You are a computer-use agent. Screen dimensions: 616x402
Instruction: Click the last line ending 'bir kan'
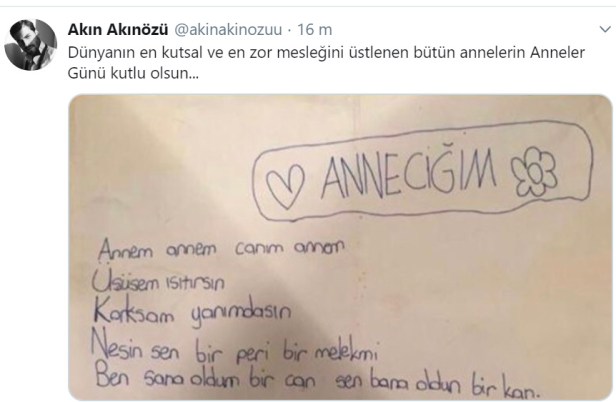(317, 381)
